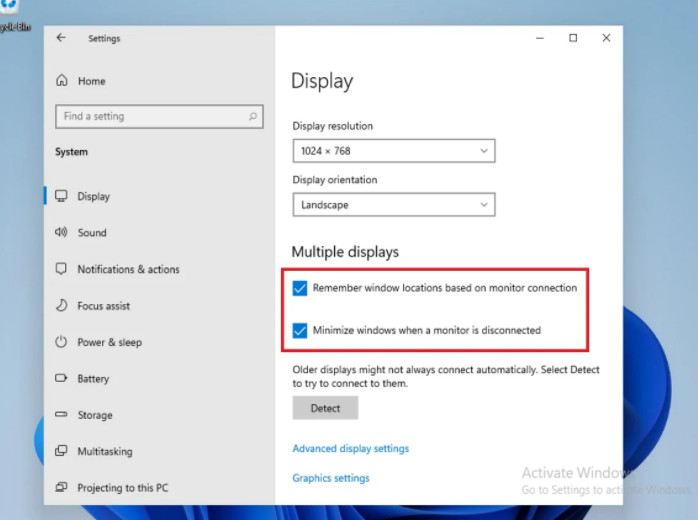Open Projecting to this PC section
Image resolution: width=698 pixels, height=520 pixels.
tap(122, 488)
